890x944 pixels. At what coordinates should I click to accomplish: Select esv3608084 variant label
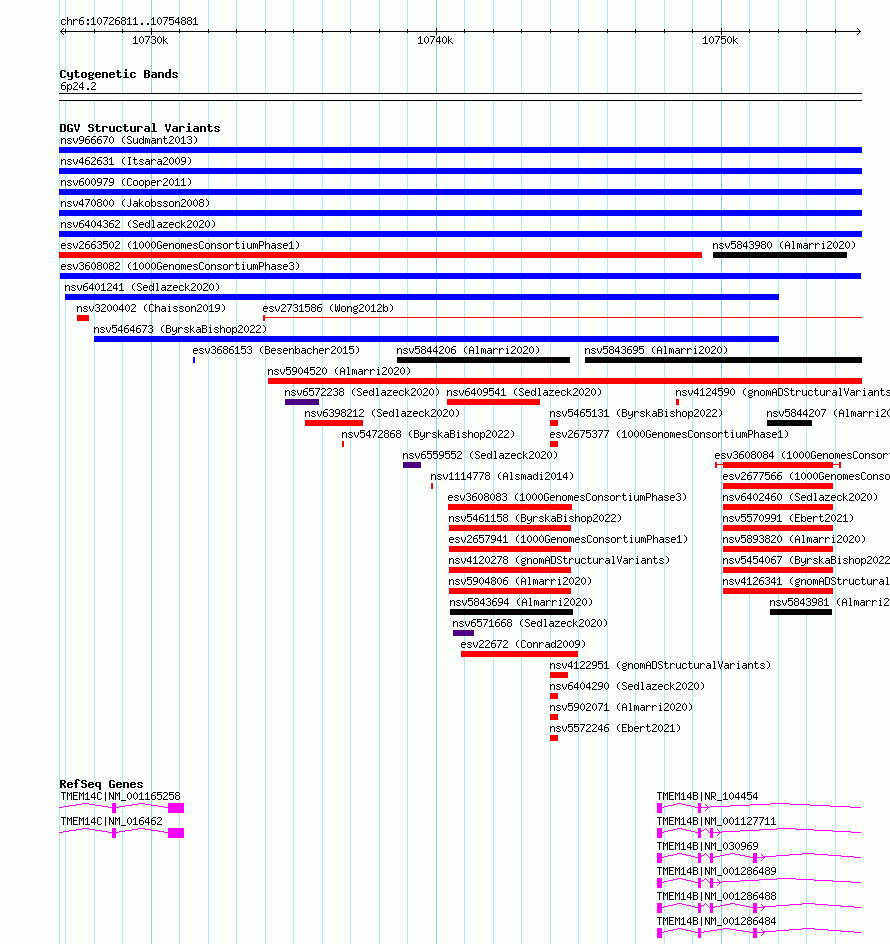802,455
